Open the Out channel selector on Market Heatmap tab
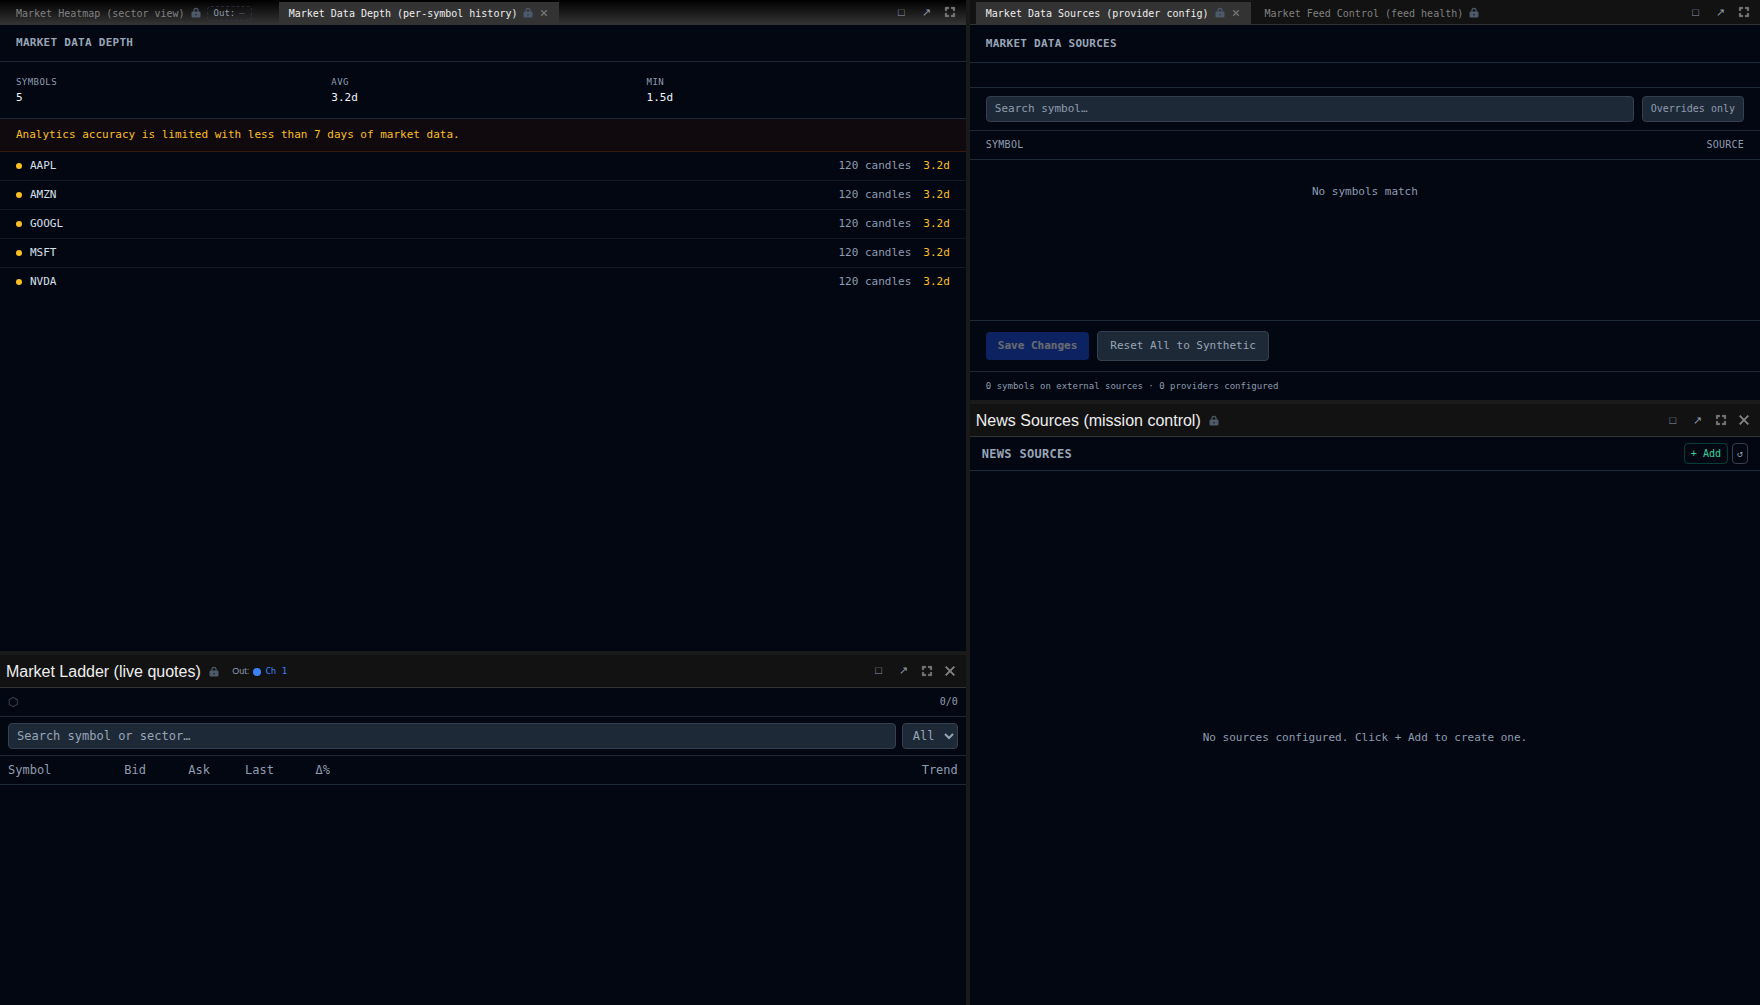This screenshot has height=1005, width=1760. pyautogui.click(x=229, y=13)
